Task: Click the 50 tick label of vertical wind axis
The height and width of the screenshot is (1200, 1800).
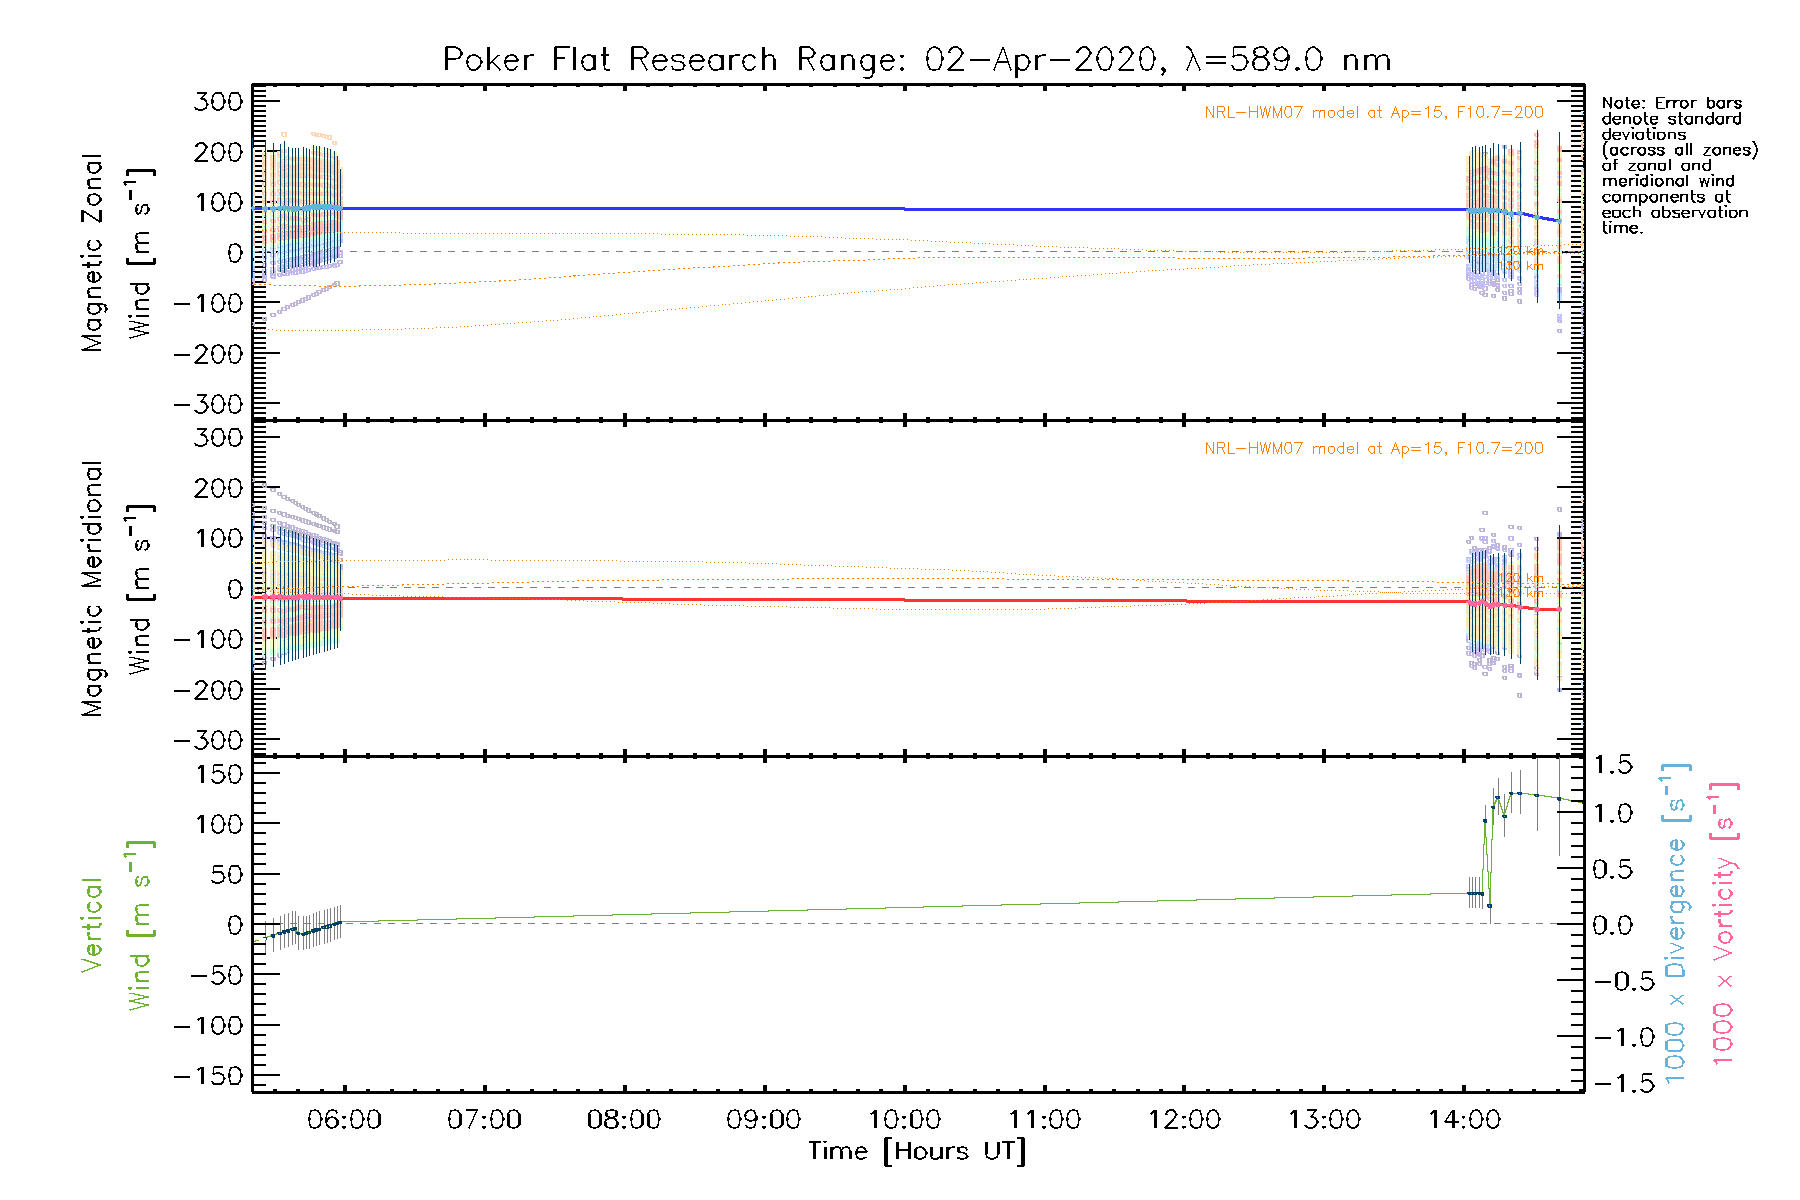Action: click(x=226, y=875)
